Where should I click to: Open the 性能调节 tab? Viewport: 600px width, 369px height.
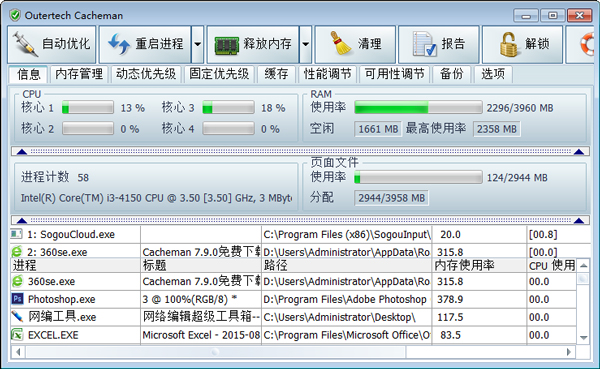pyautogui.click(x=328, y=73)
